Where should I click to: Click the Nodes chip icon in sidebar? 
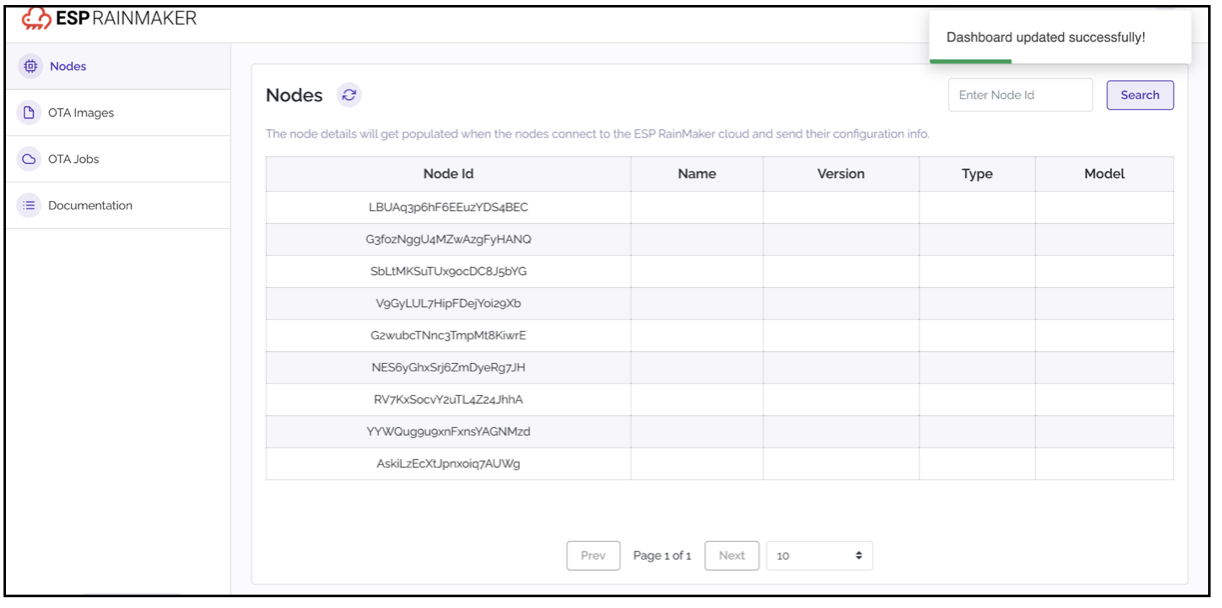30,66
